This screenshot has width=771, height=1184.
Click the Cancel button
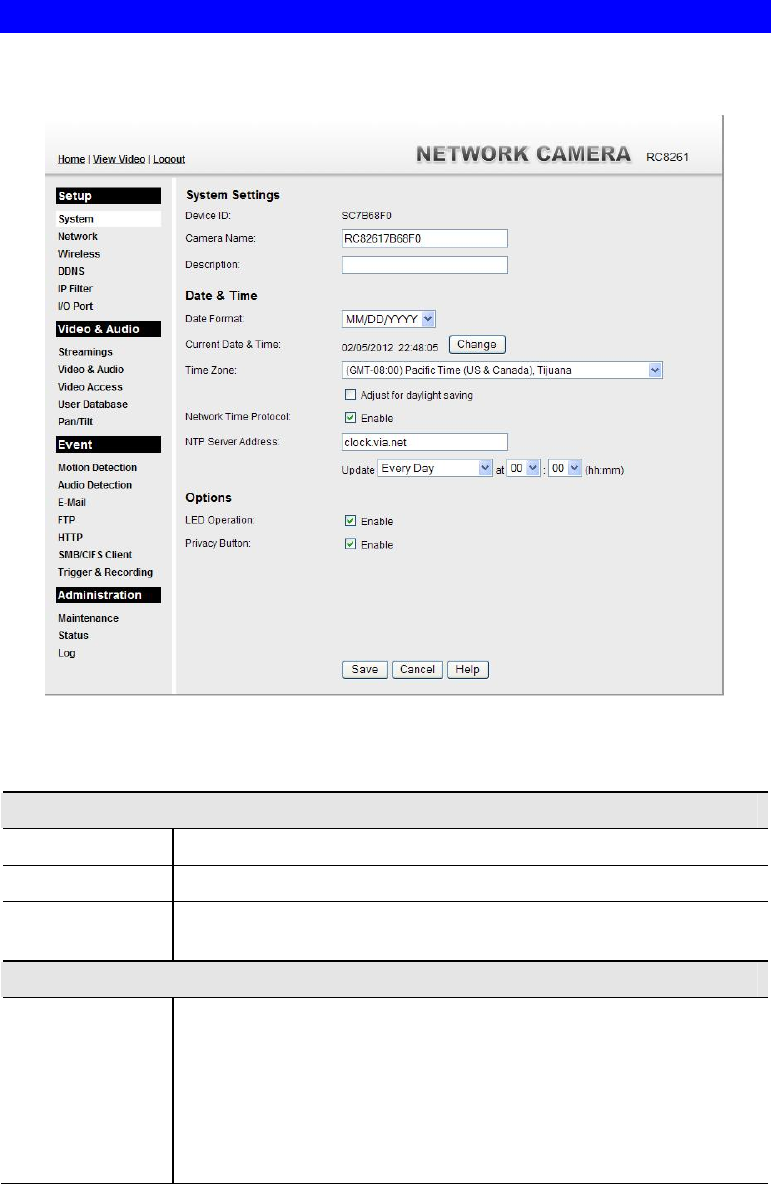point(418,670)
